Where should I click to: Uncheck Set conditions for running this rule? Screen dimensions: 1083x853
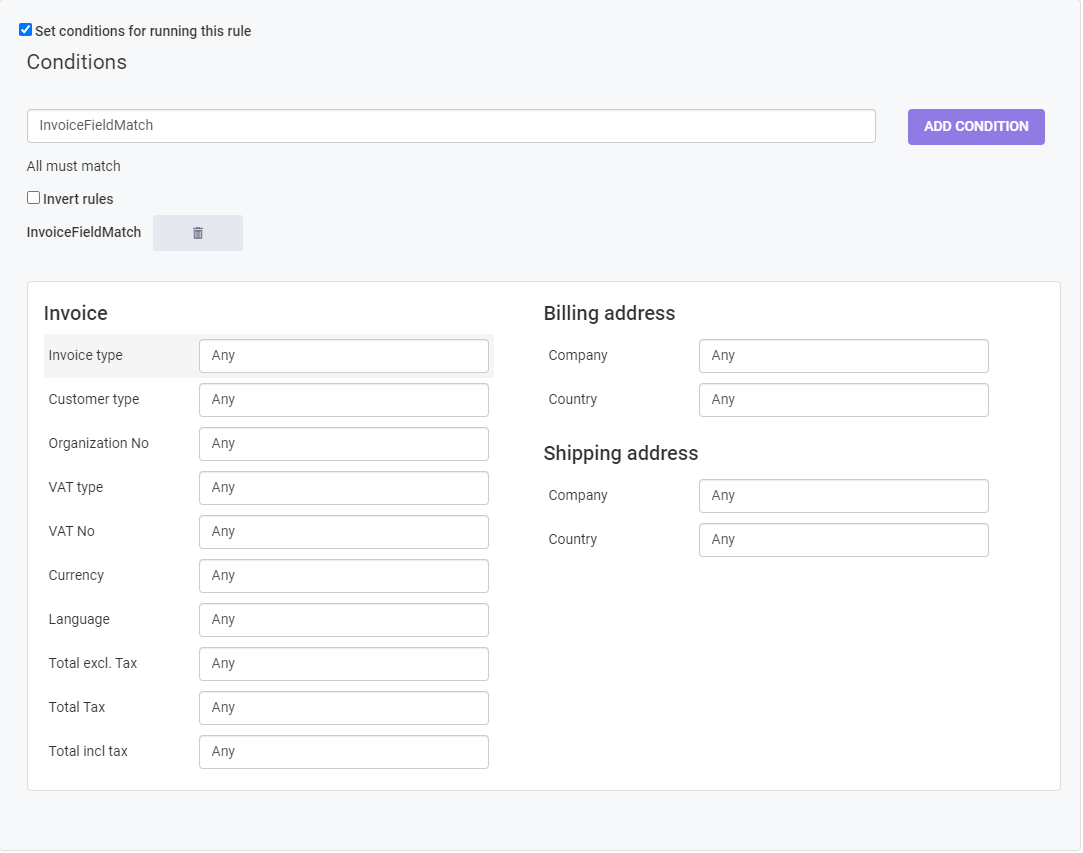26,30
